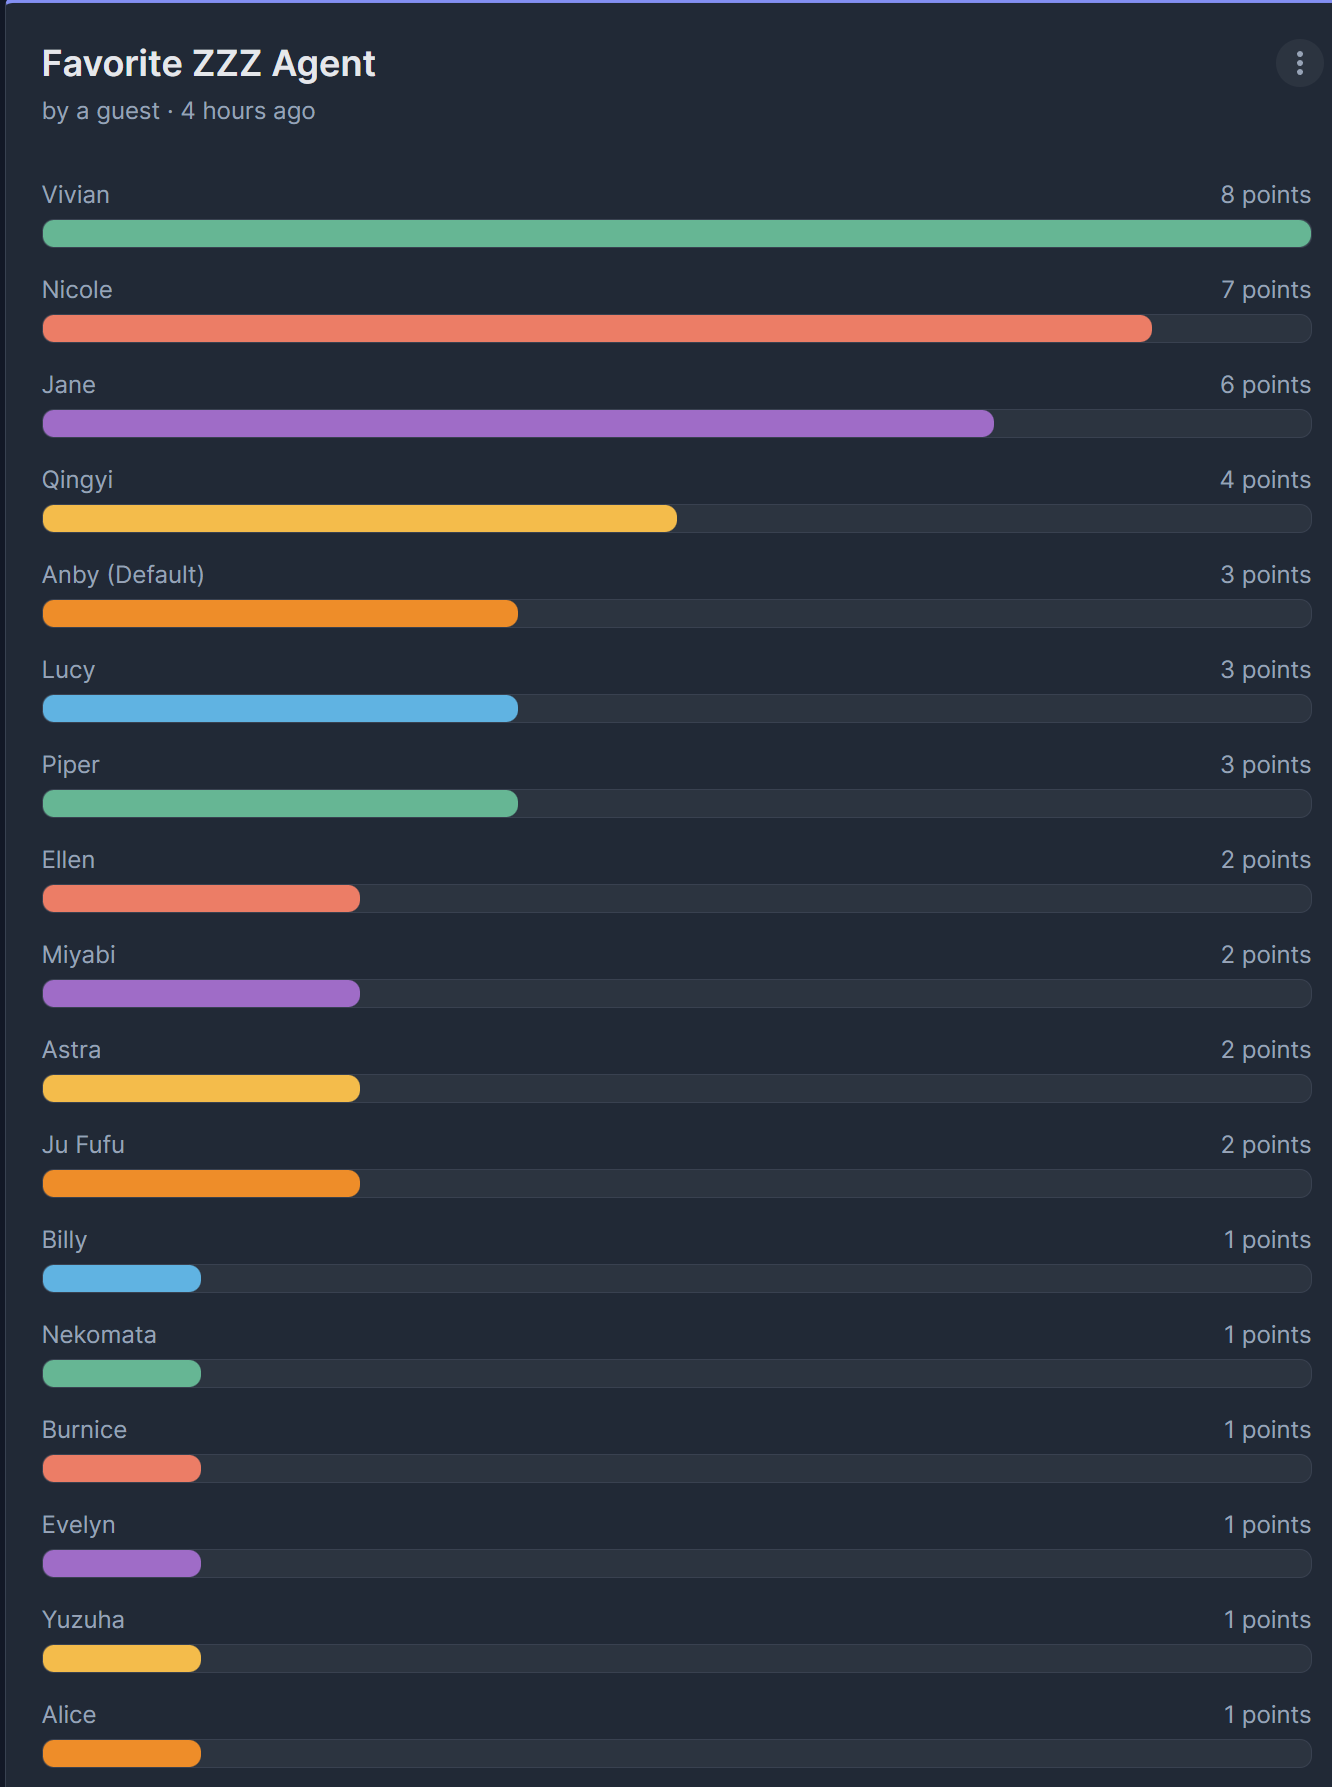Click Billy's blue result bar
The height and width of the screenshot is (1787, 1332).
point(122,1279)
